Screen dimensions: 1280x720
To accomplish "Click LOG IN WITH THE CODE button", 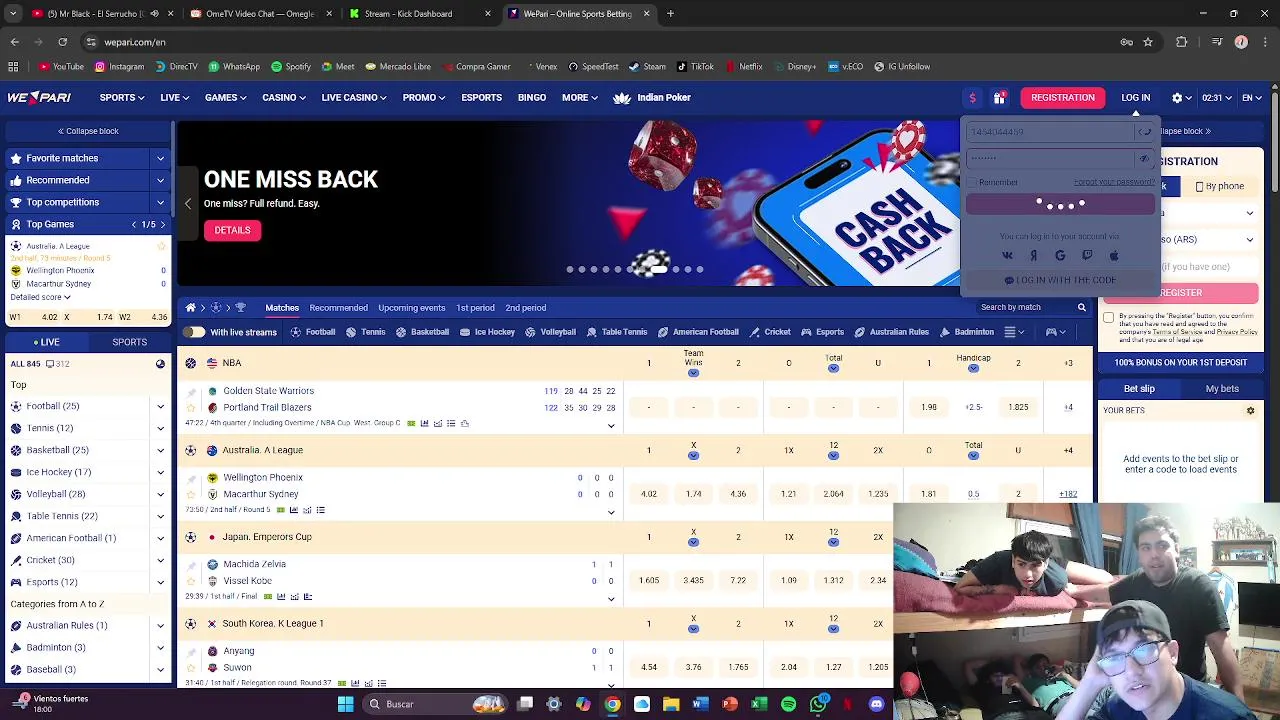I will [x=1060, y=280].
